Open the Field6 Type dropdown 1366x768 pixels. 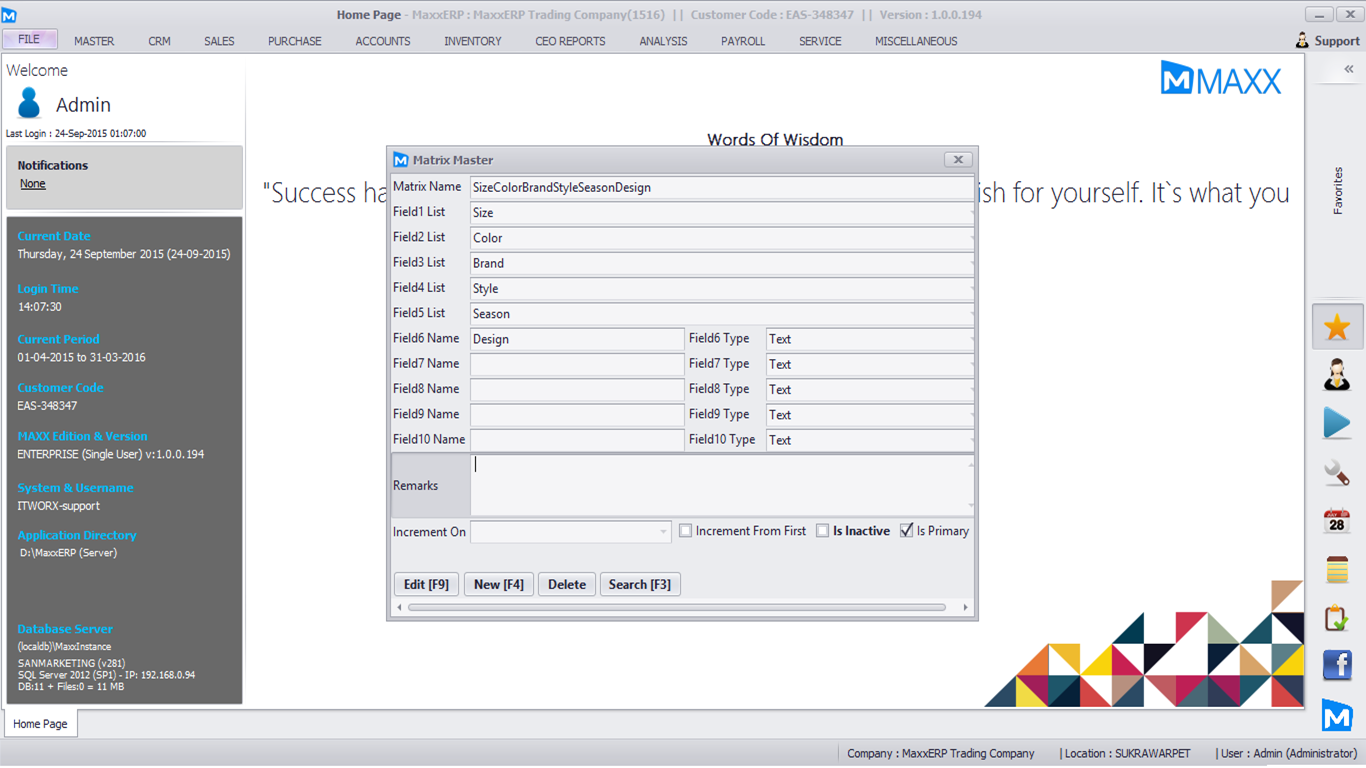coord(870,339)
